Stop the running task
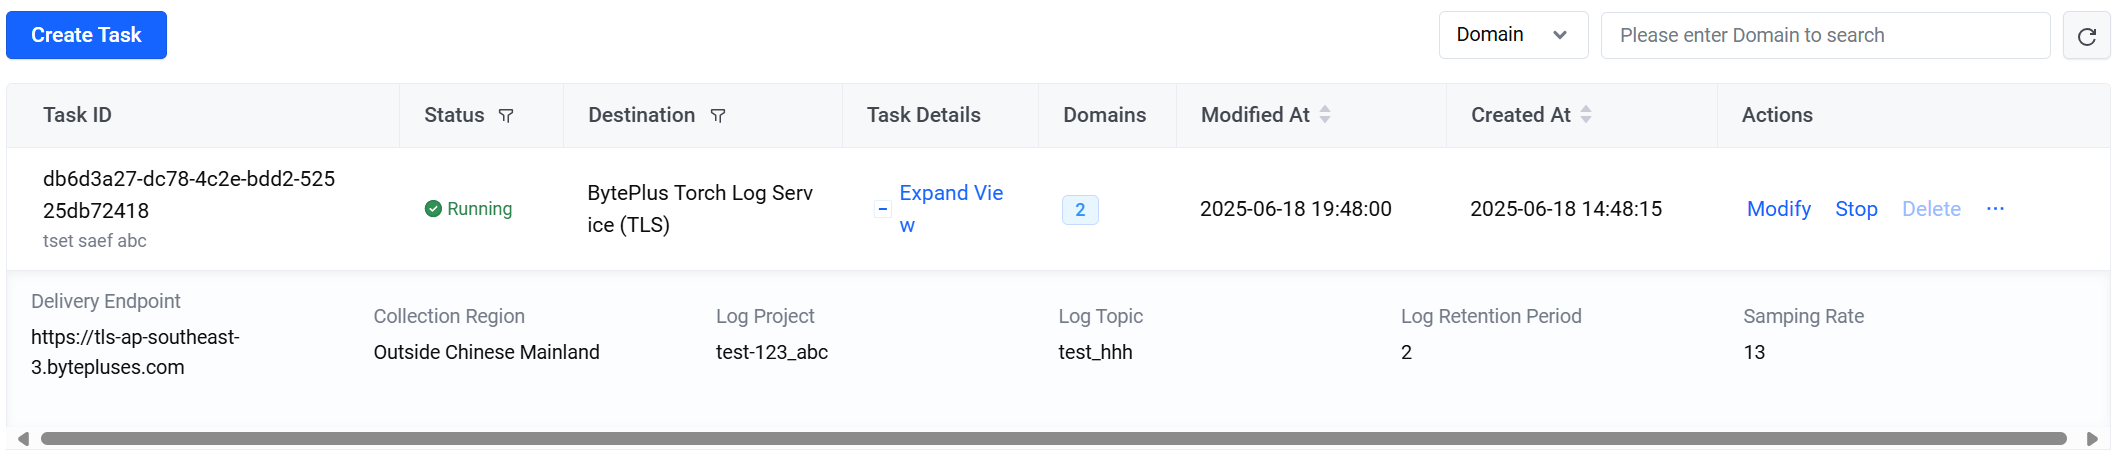This screenshot has height=461, width=2121. (1856, 209)
